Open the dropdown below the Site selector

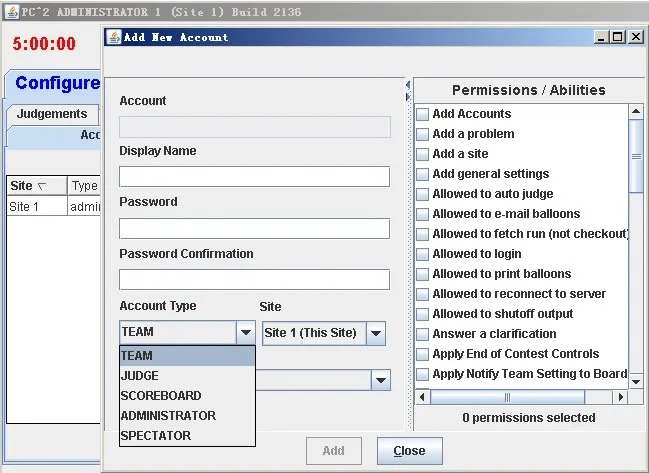point(380,380)
